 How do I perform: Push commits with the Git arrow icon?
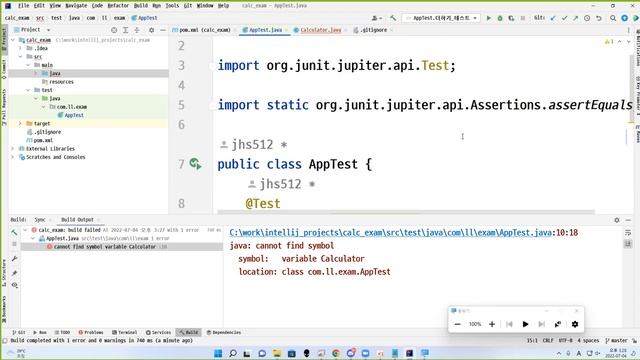[x=576, y=18]
